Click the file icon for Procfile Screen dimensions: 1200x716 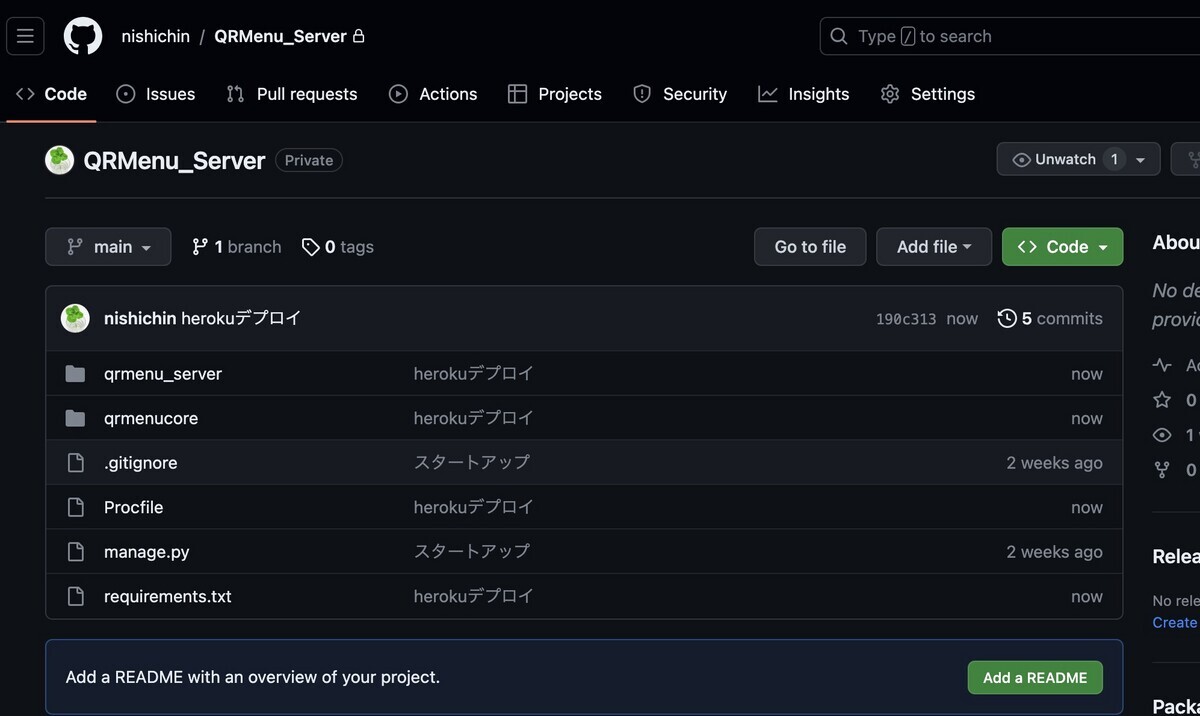(75, 507)
